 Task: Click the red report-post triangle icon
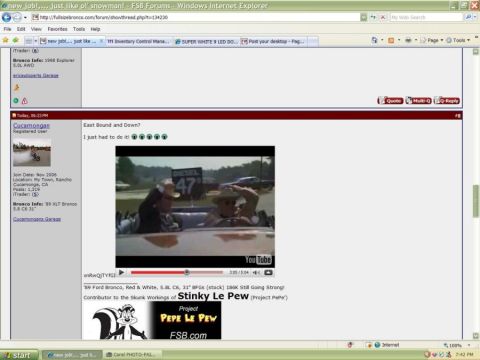coord(25,101)
